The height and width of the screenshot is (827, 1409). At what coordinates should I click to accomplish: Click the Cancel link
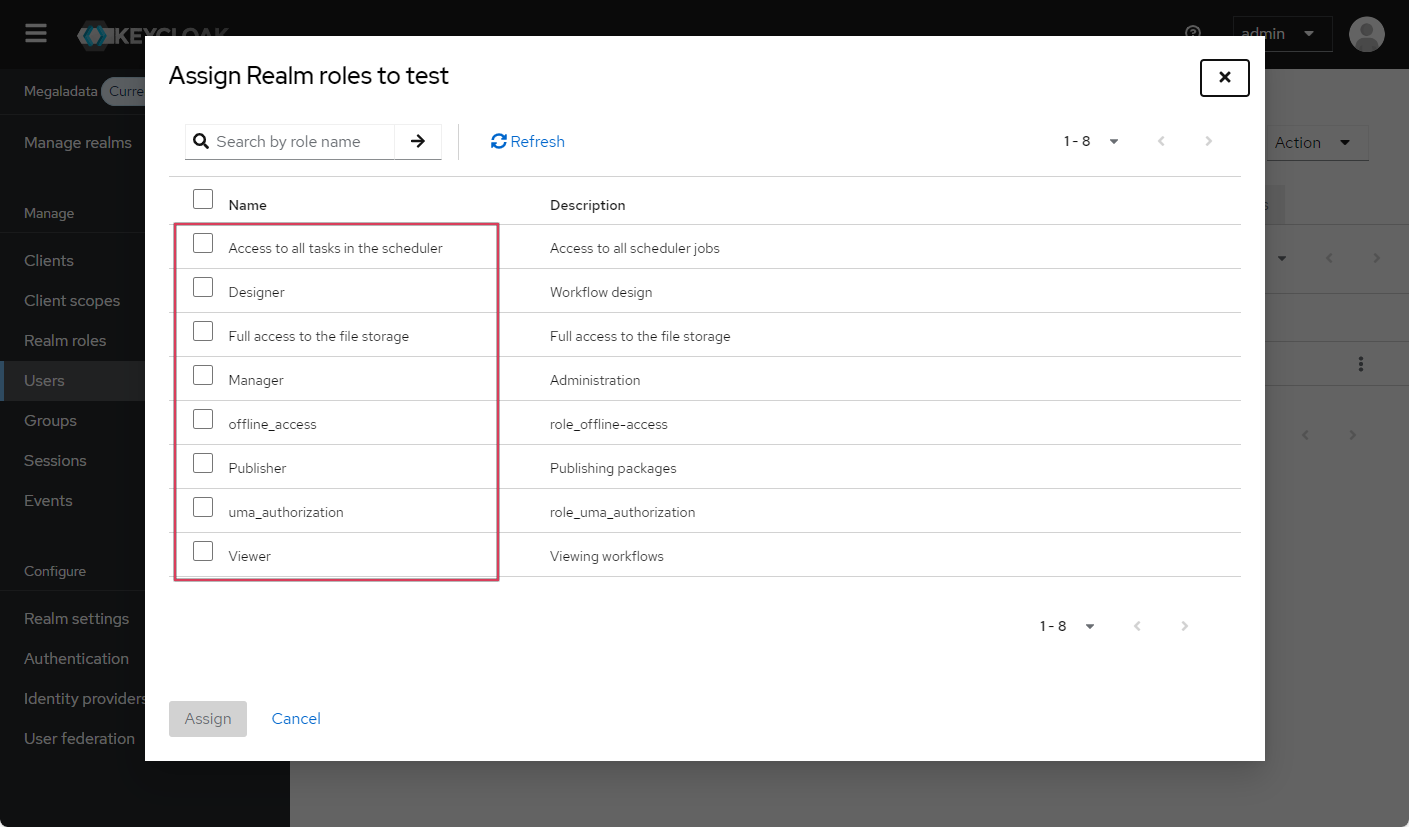(296, 718)
